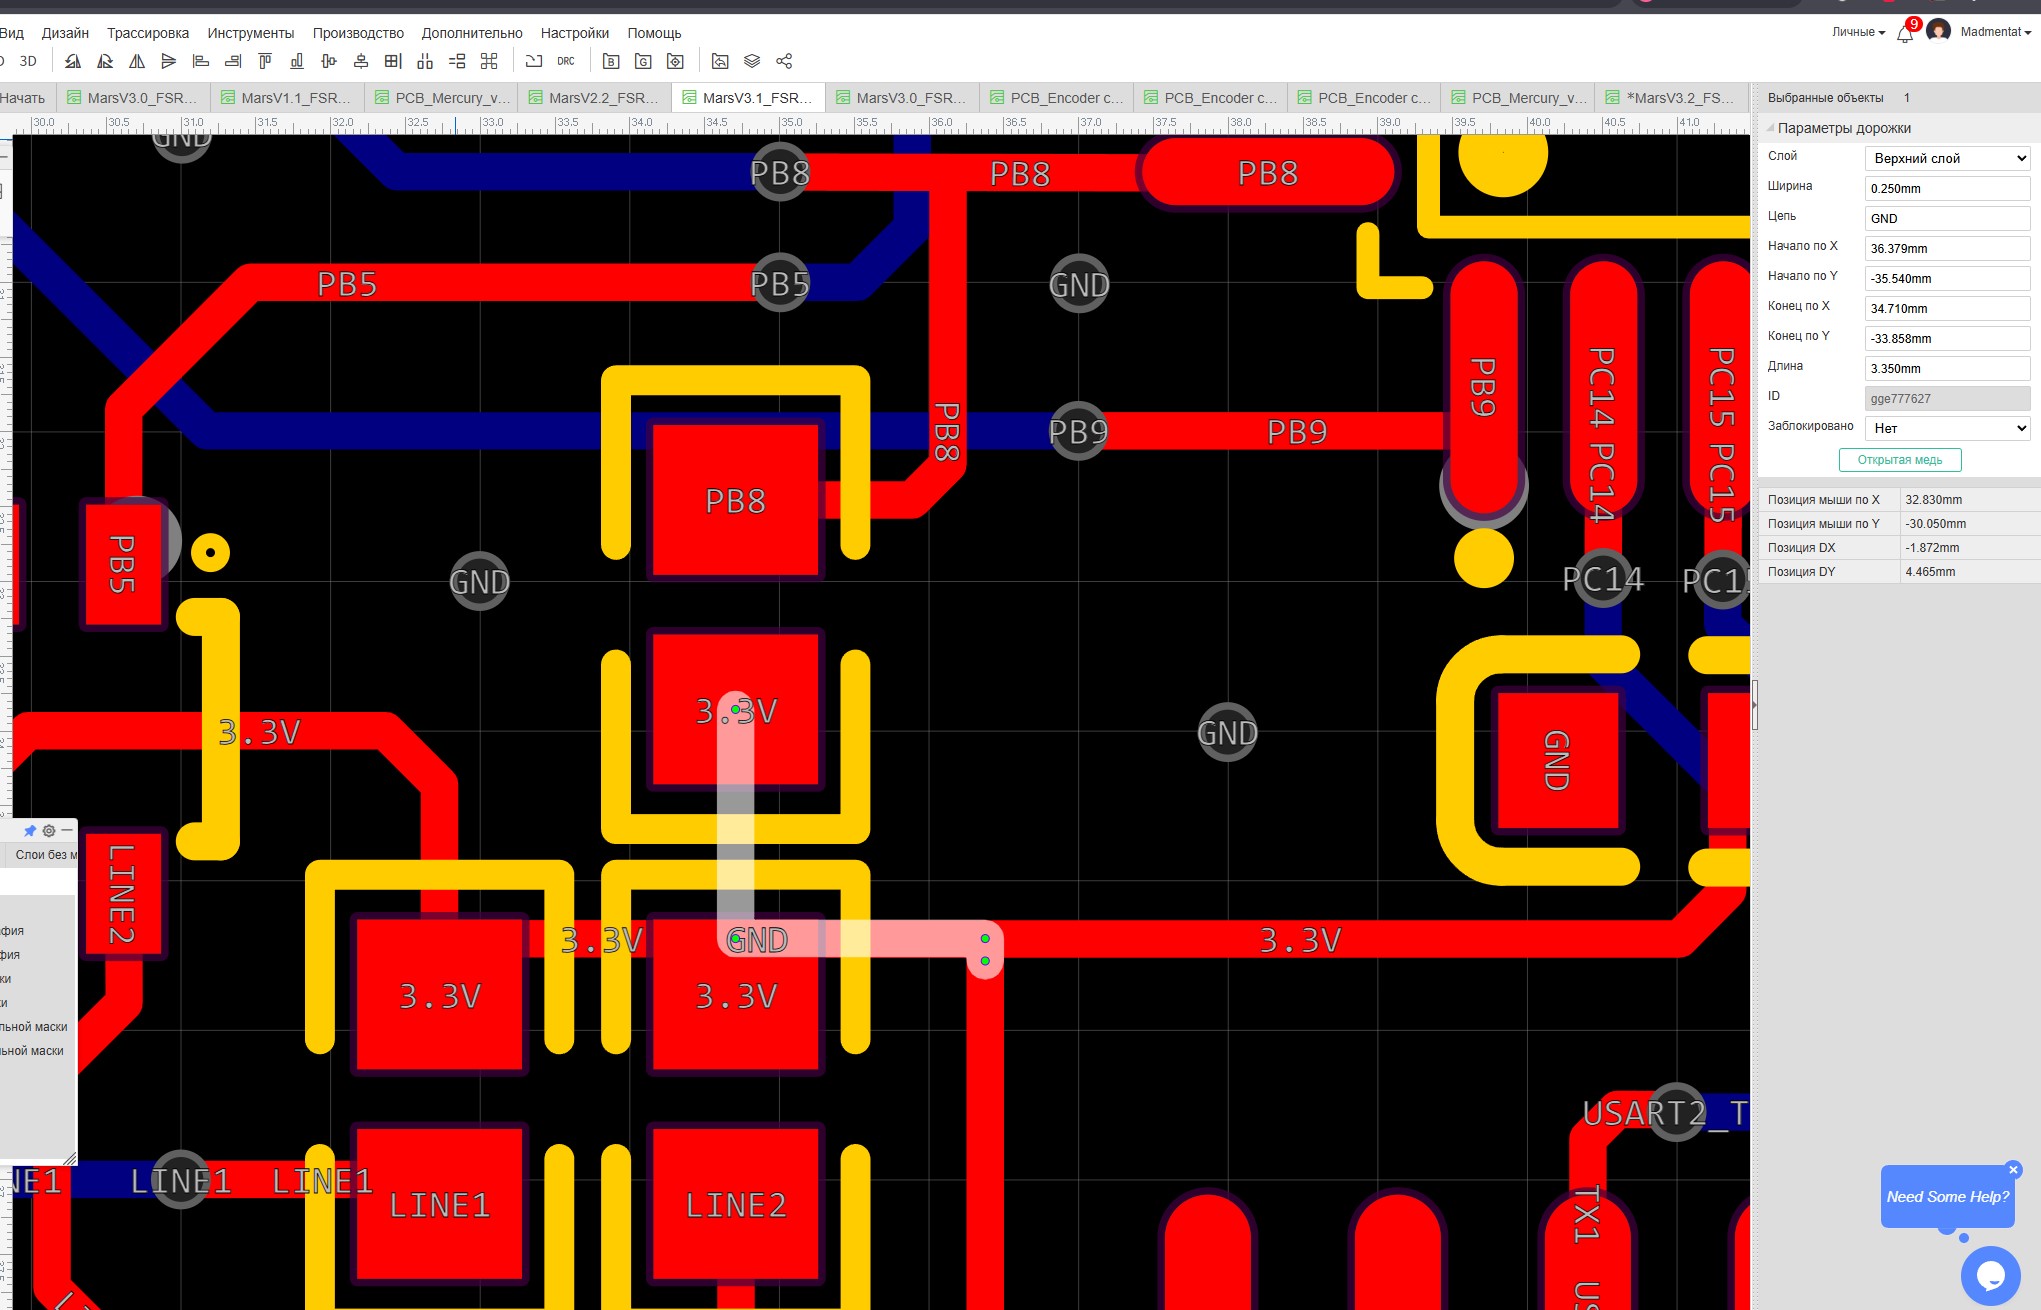Viewport: 2041px width, 1310px height.
Task: Edit the Конец по X field
Action: click(x=1947, y=308)
